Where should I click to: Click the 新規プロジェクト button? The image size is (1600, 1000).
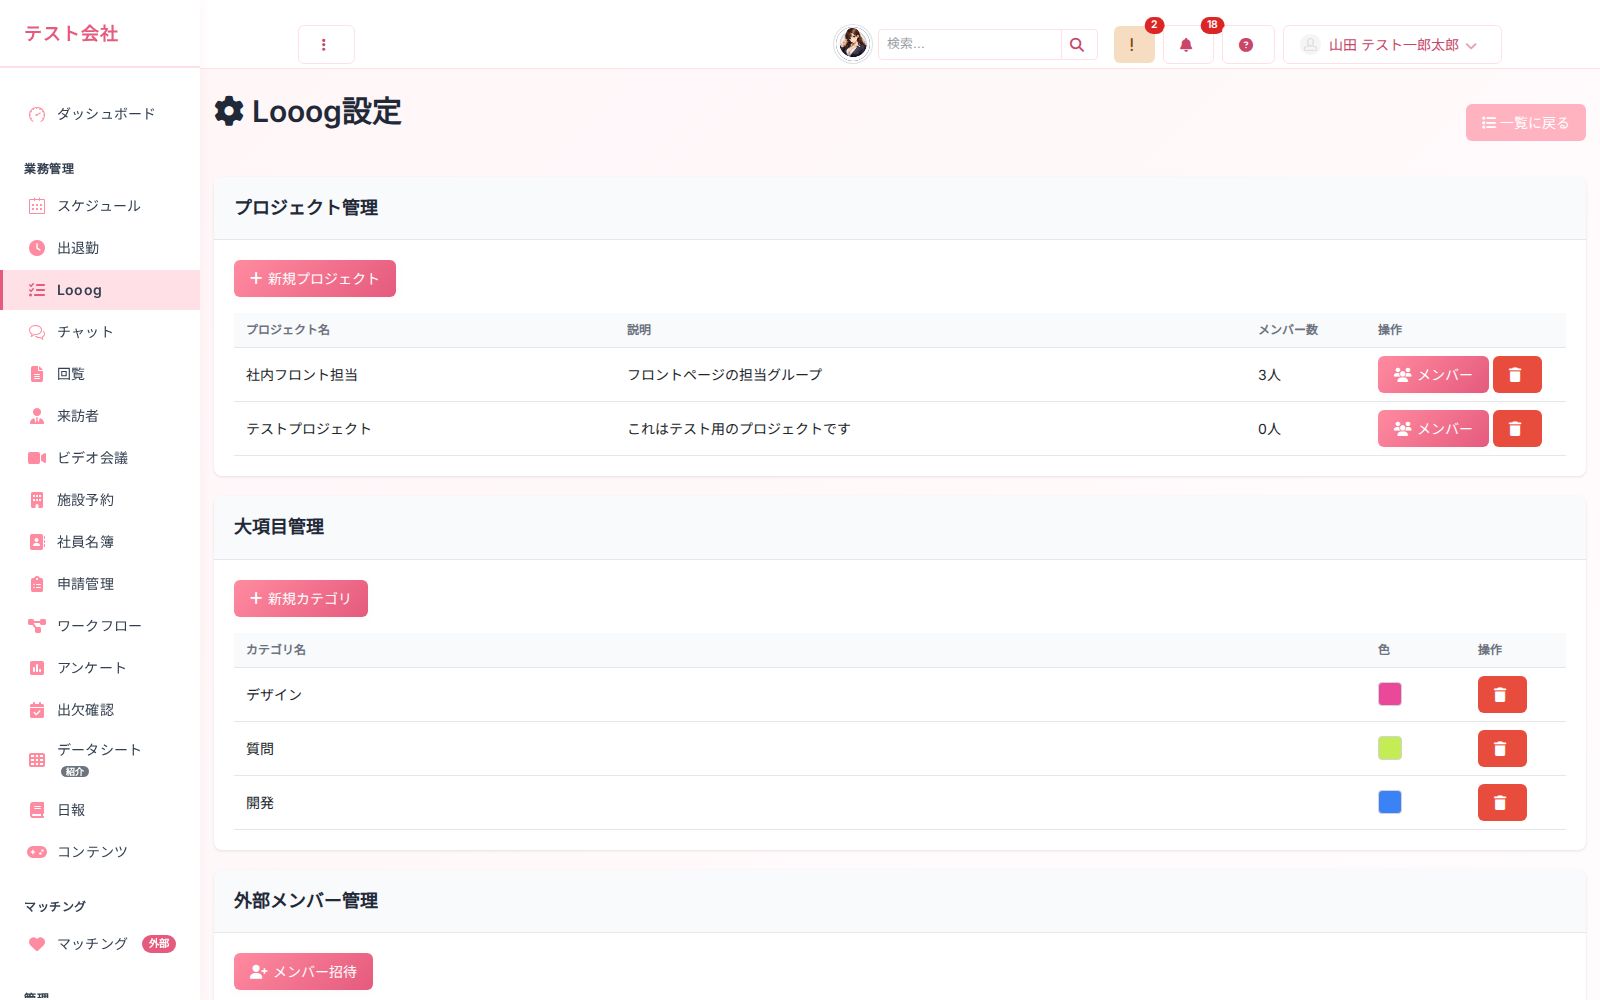tap(315, 279)
